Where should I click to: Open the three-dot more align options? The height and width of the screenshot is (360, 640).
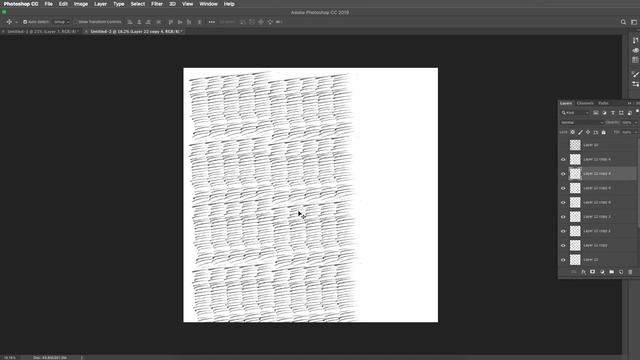pyautogui.click(x=211, y=22)
